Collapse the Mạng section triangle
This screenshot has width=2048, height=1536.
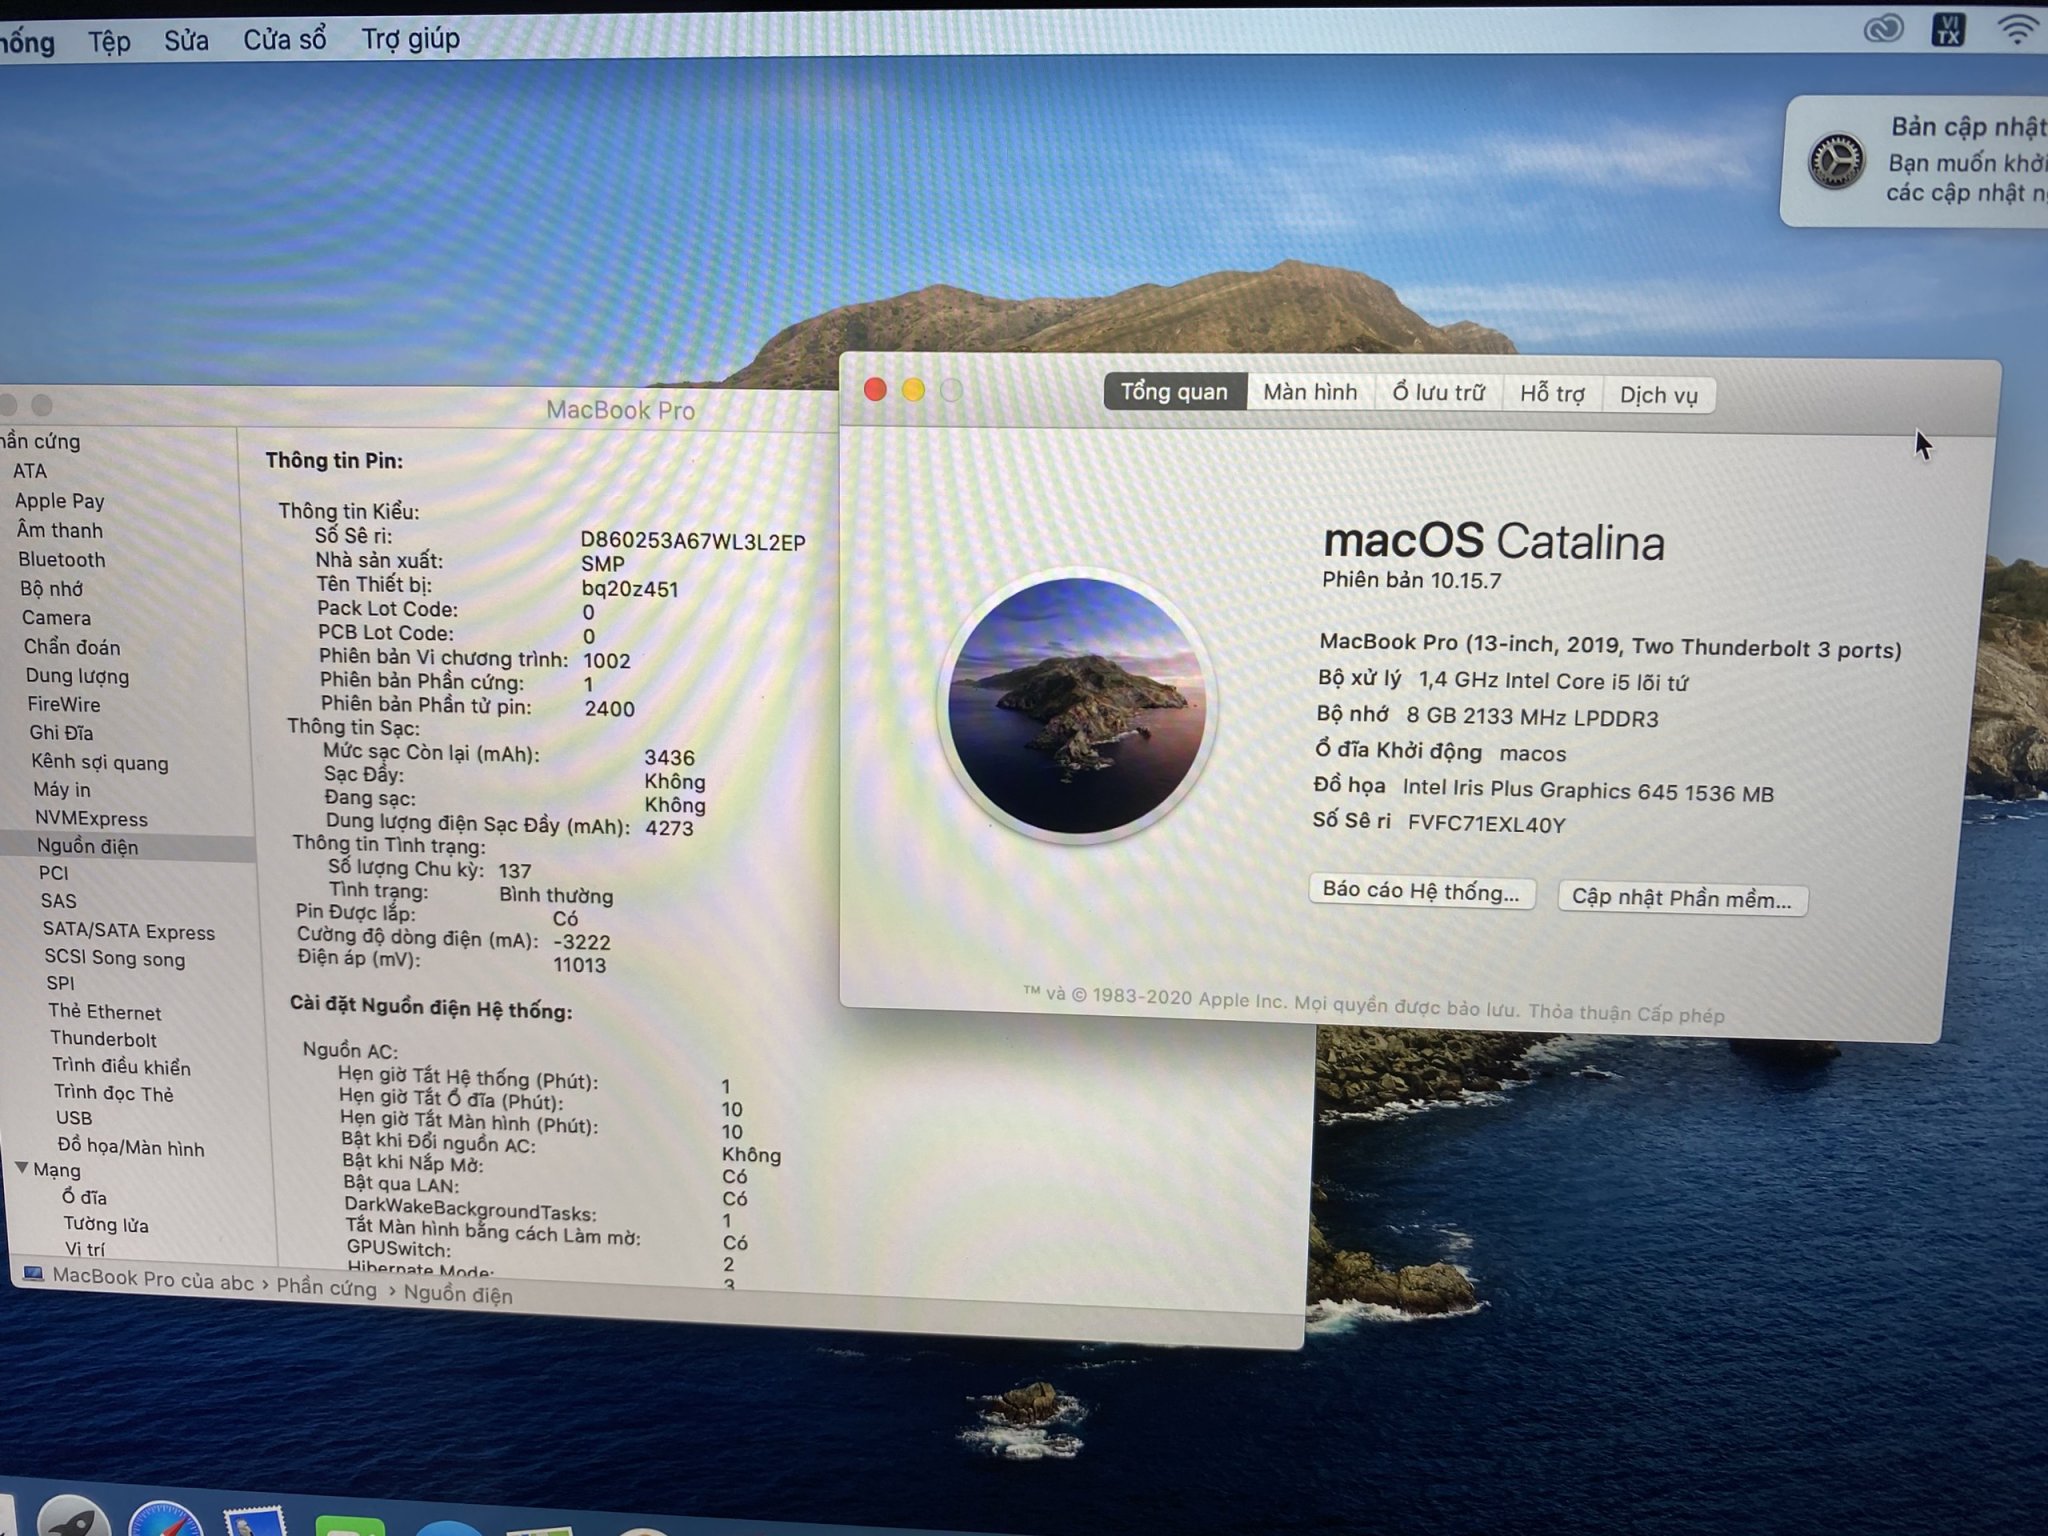[23, 1167]
